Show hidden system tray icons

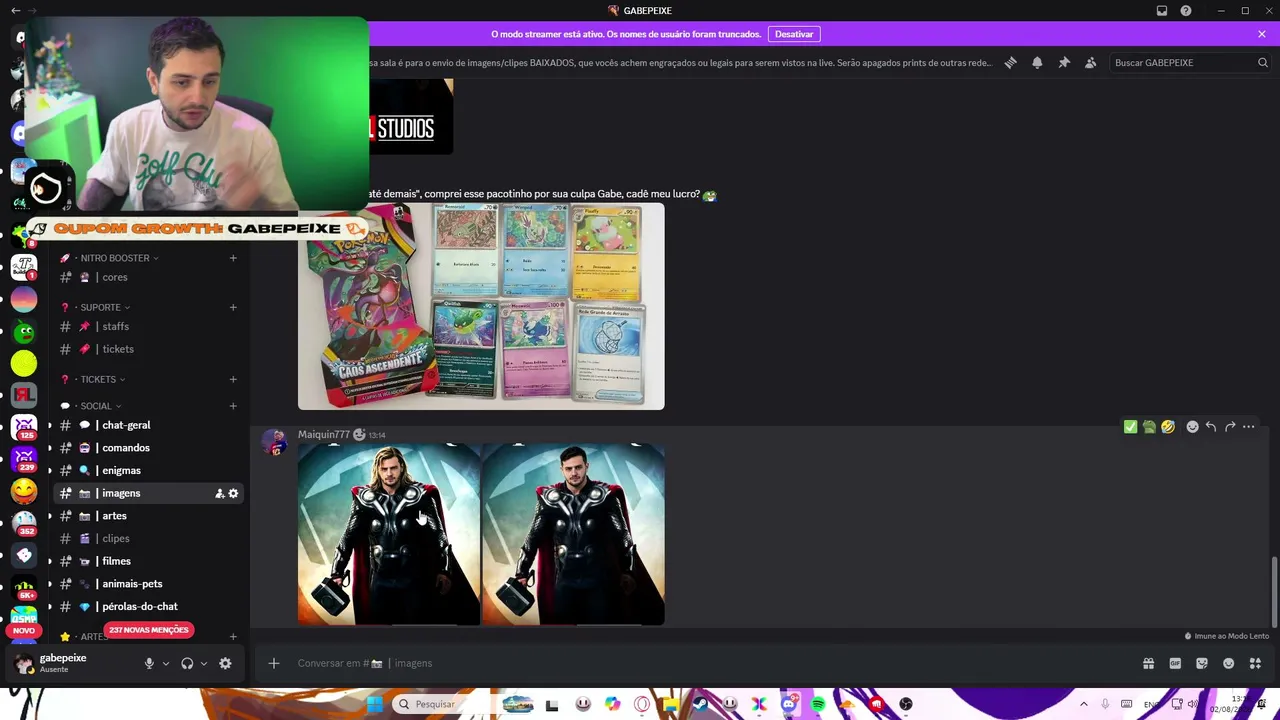(x=1083, y=704)
